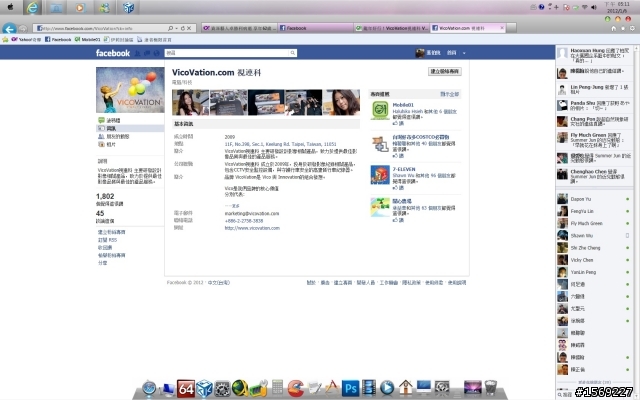Click the Wi-Fi icon in the menu bar
This screenshot has width=640, height=400.
tap(584, 7)
